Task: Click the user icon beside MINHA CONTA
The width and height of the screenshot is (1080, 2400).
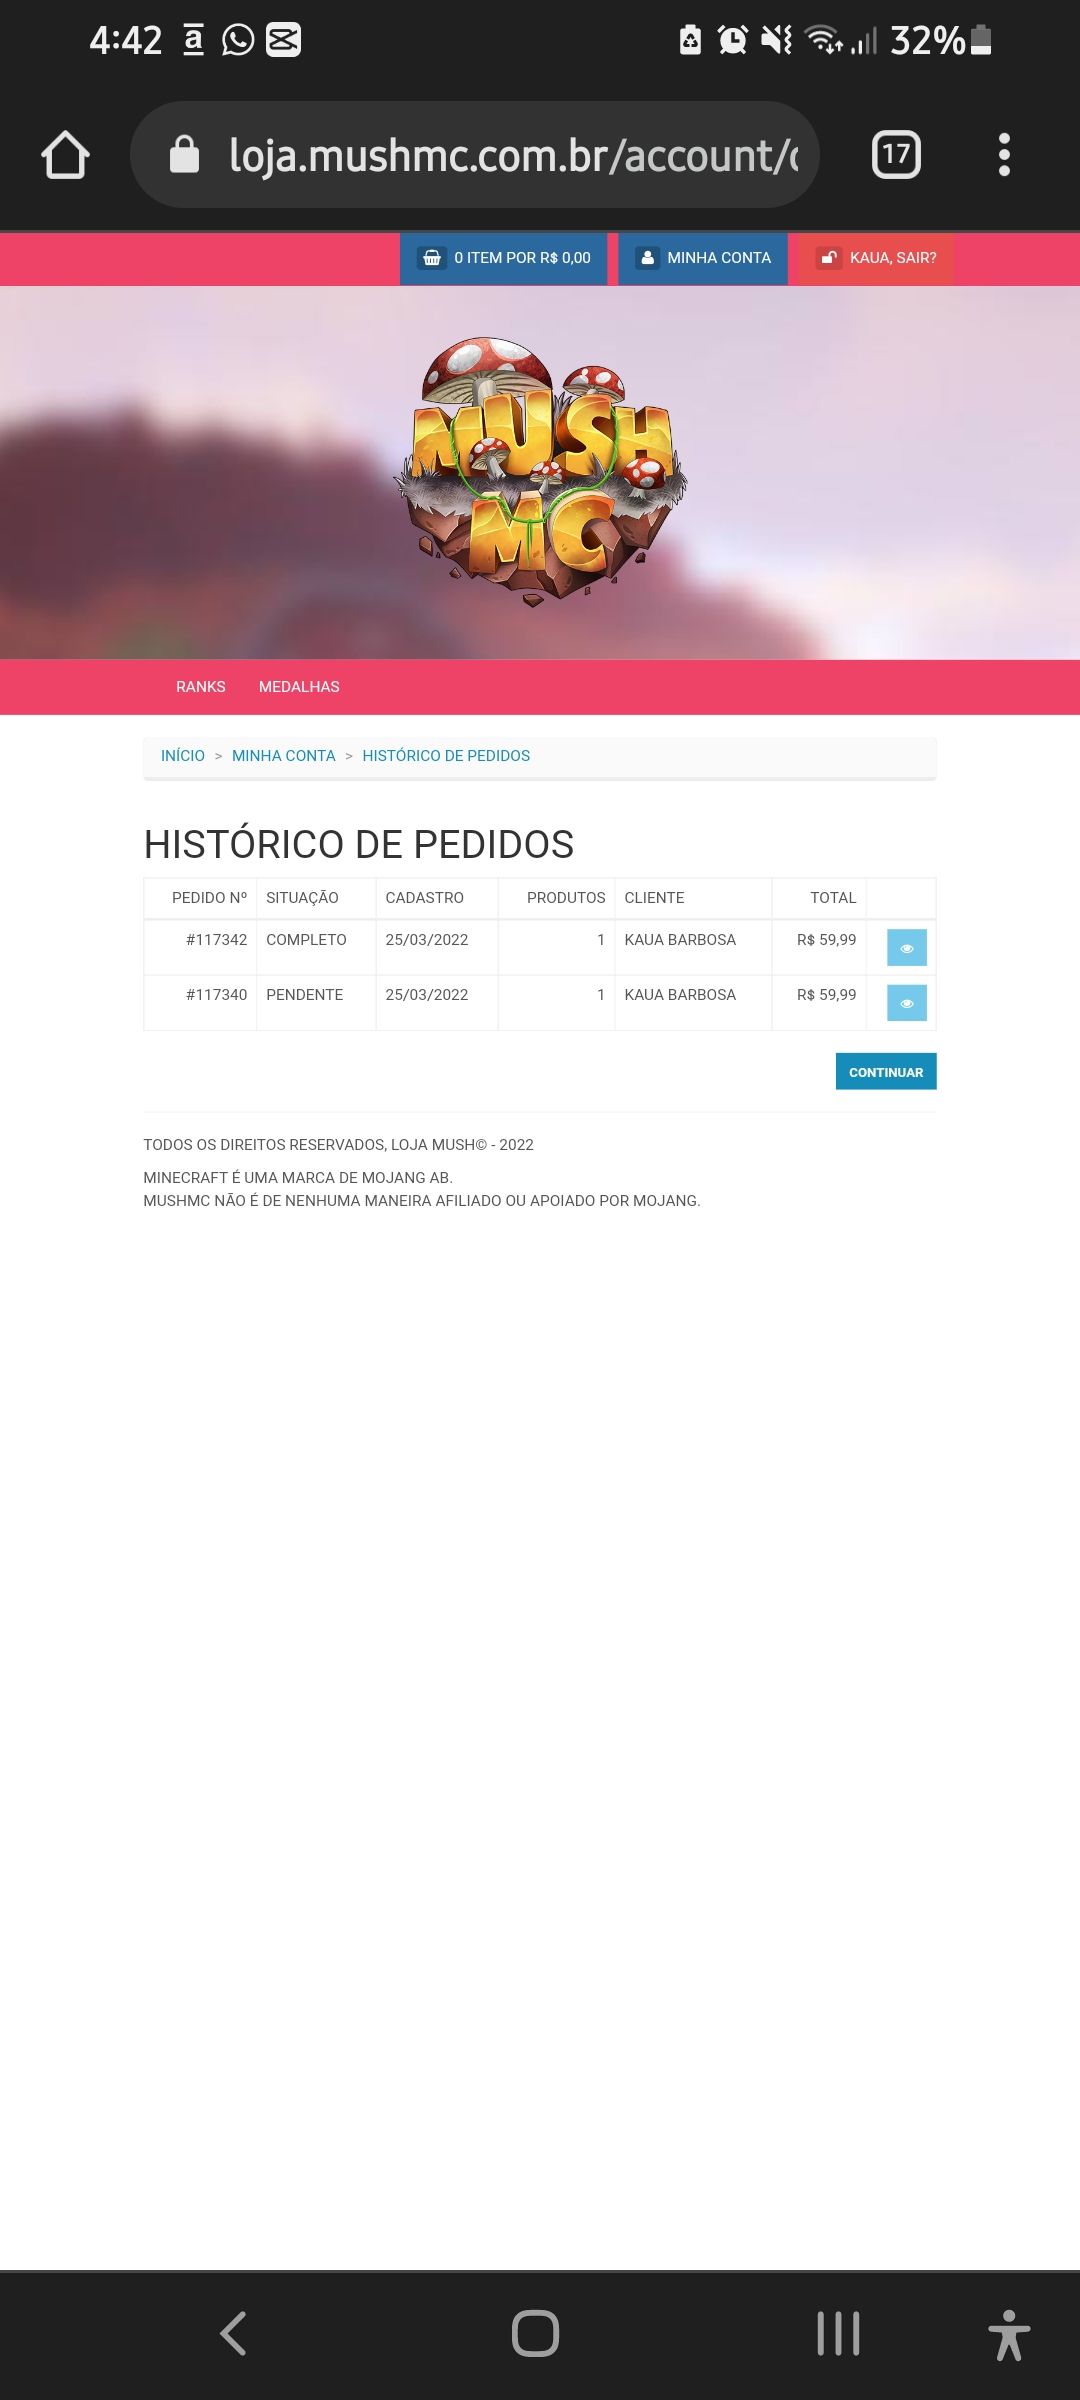Action: coord(648,258)
